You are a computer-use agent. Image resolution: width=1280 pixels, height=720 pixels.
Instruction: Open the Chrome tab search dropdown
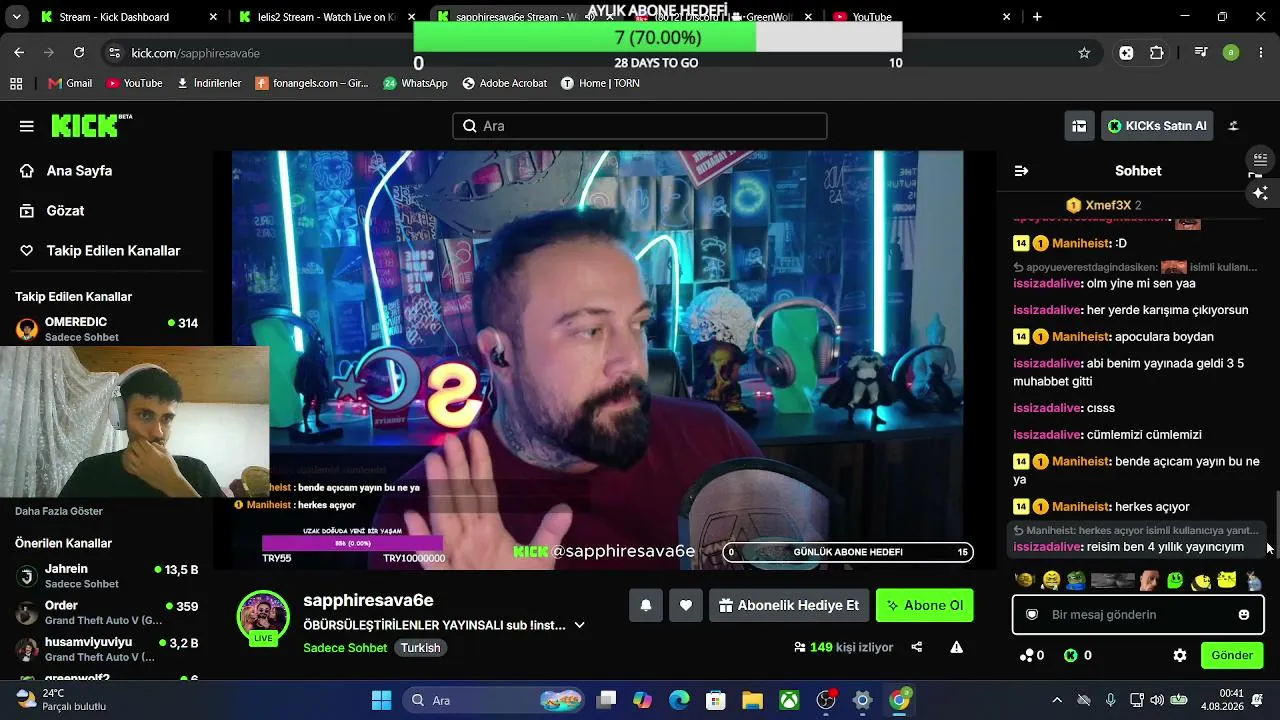(19, 17)
